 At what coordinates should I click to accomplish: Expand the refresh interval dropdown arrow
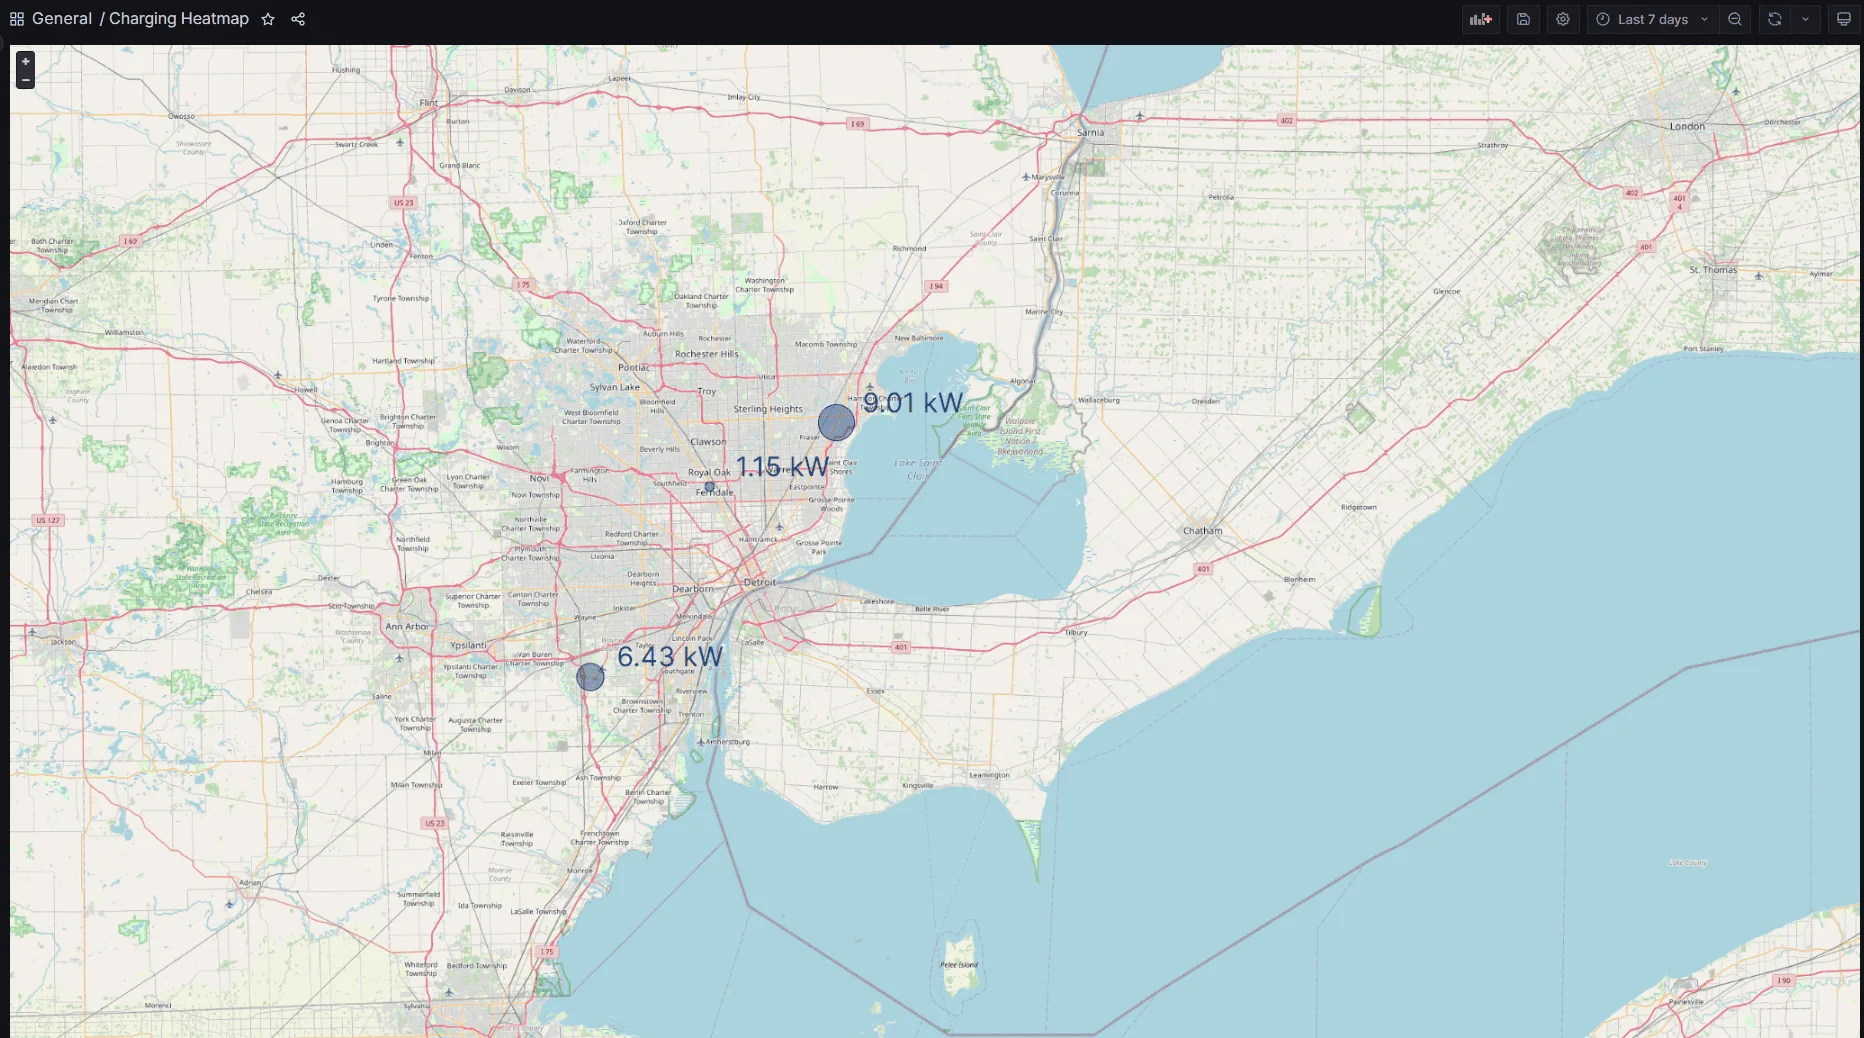1805,19
